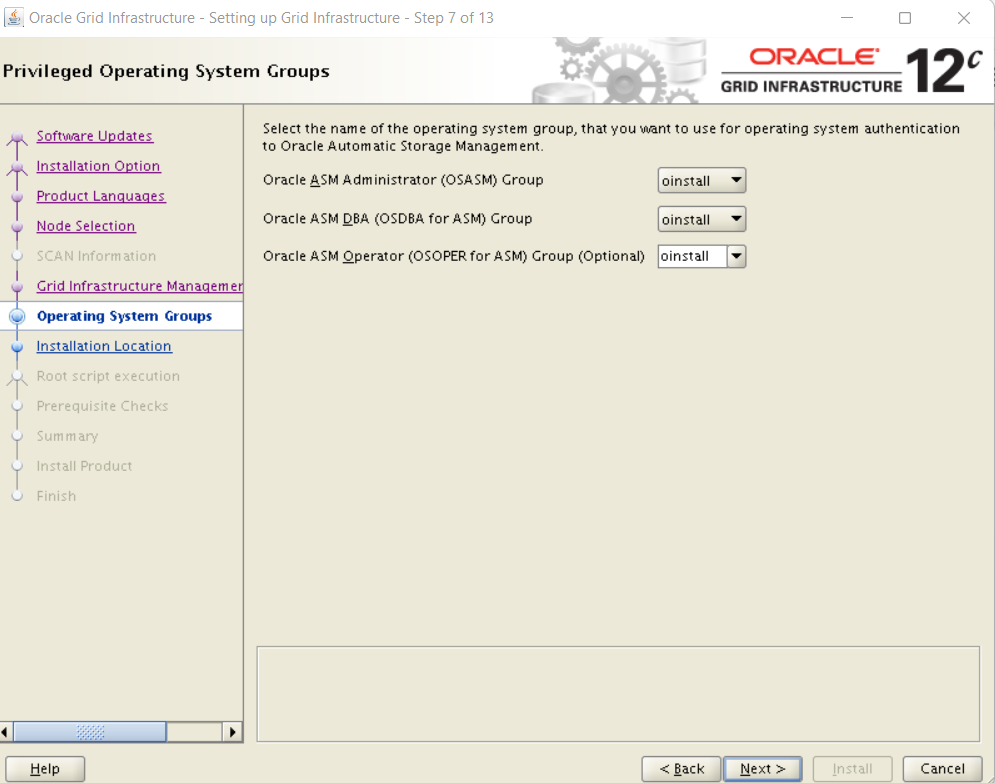The width and height of the screenshot is (995, 783).
Task: Click the Back button
Action: (x=681, y=769)
